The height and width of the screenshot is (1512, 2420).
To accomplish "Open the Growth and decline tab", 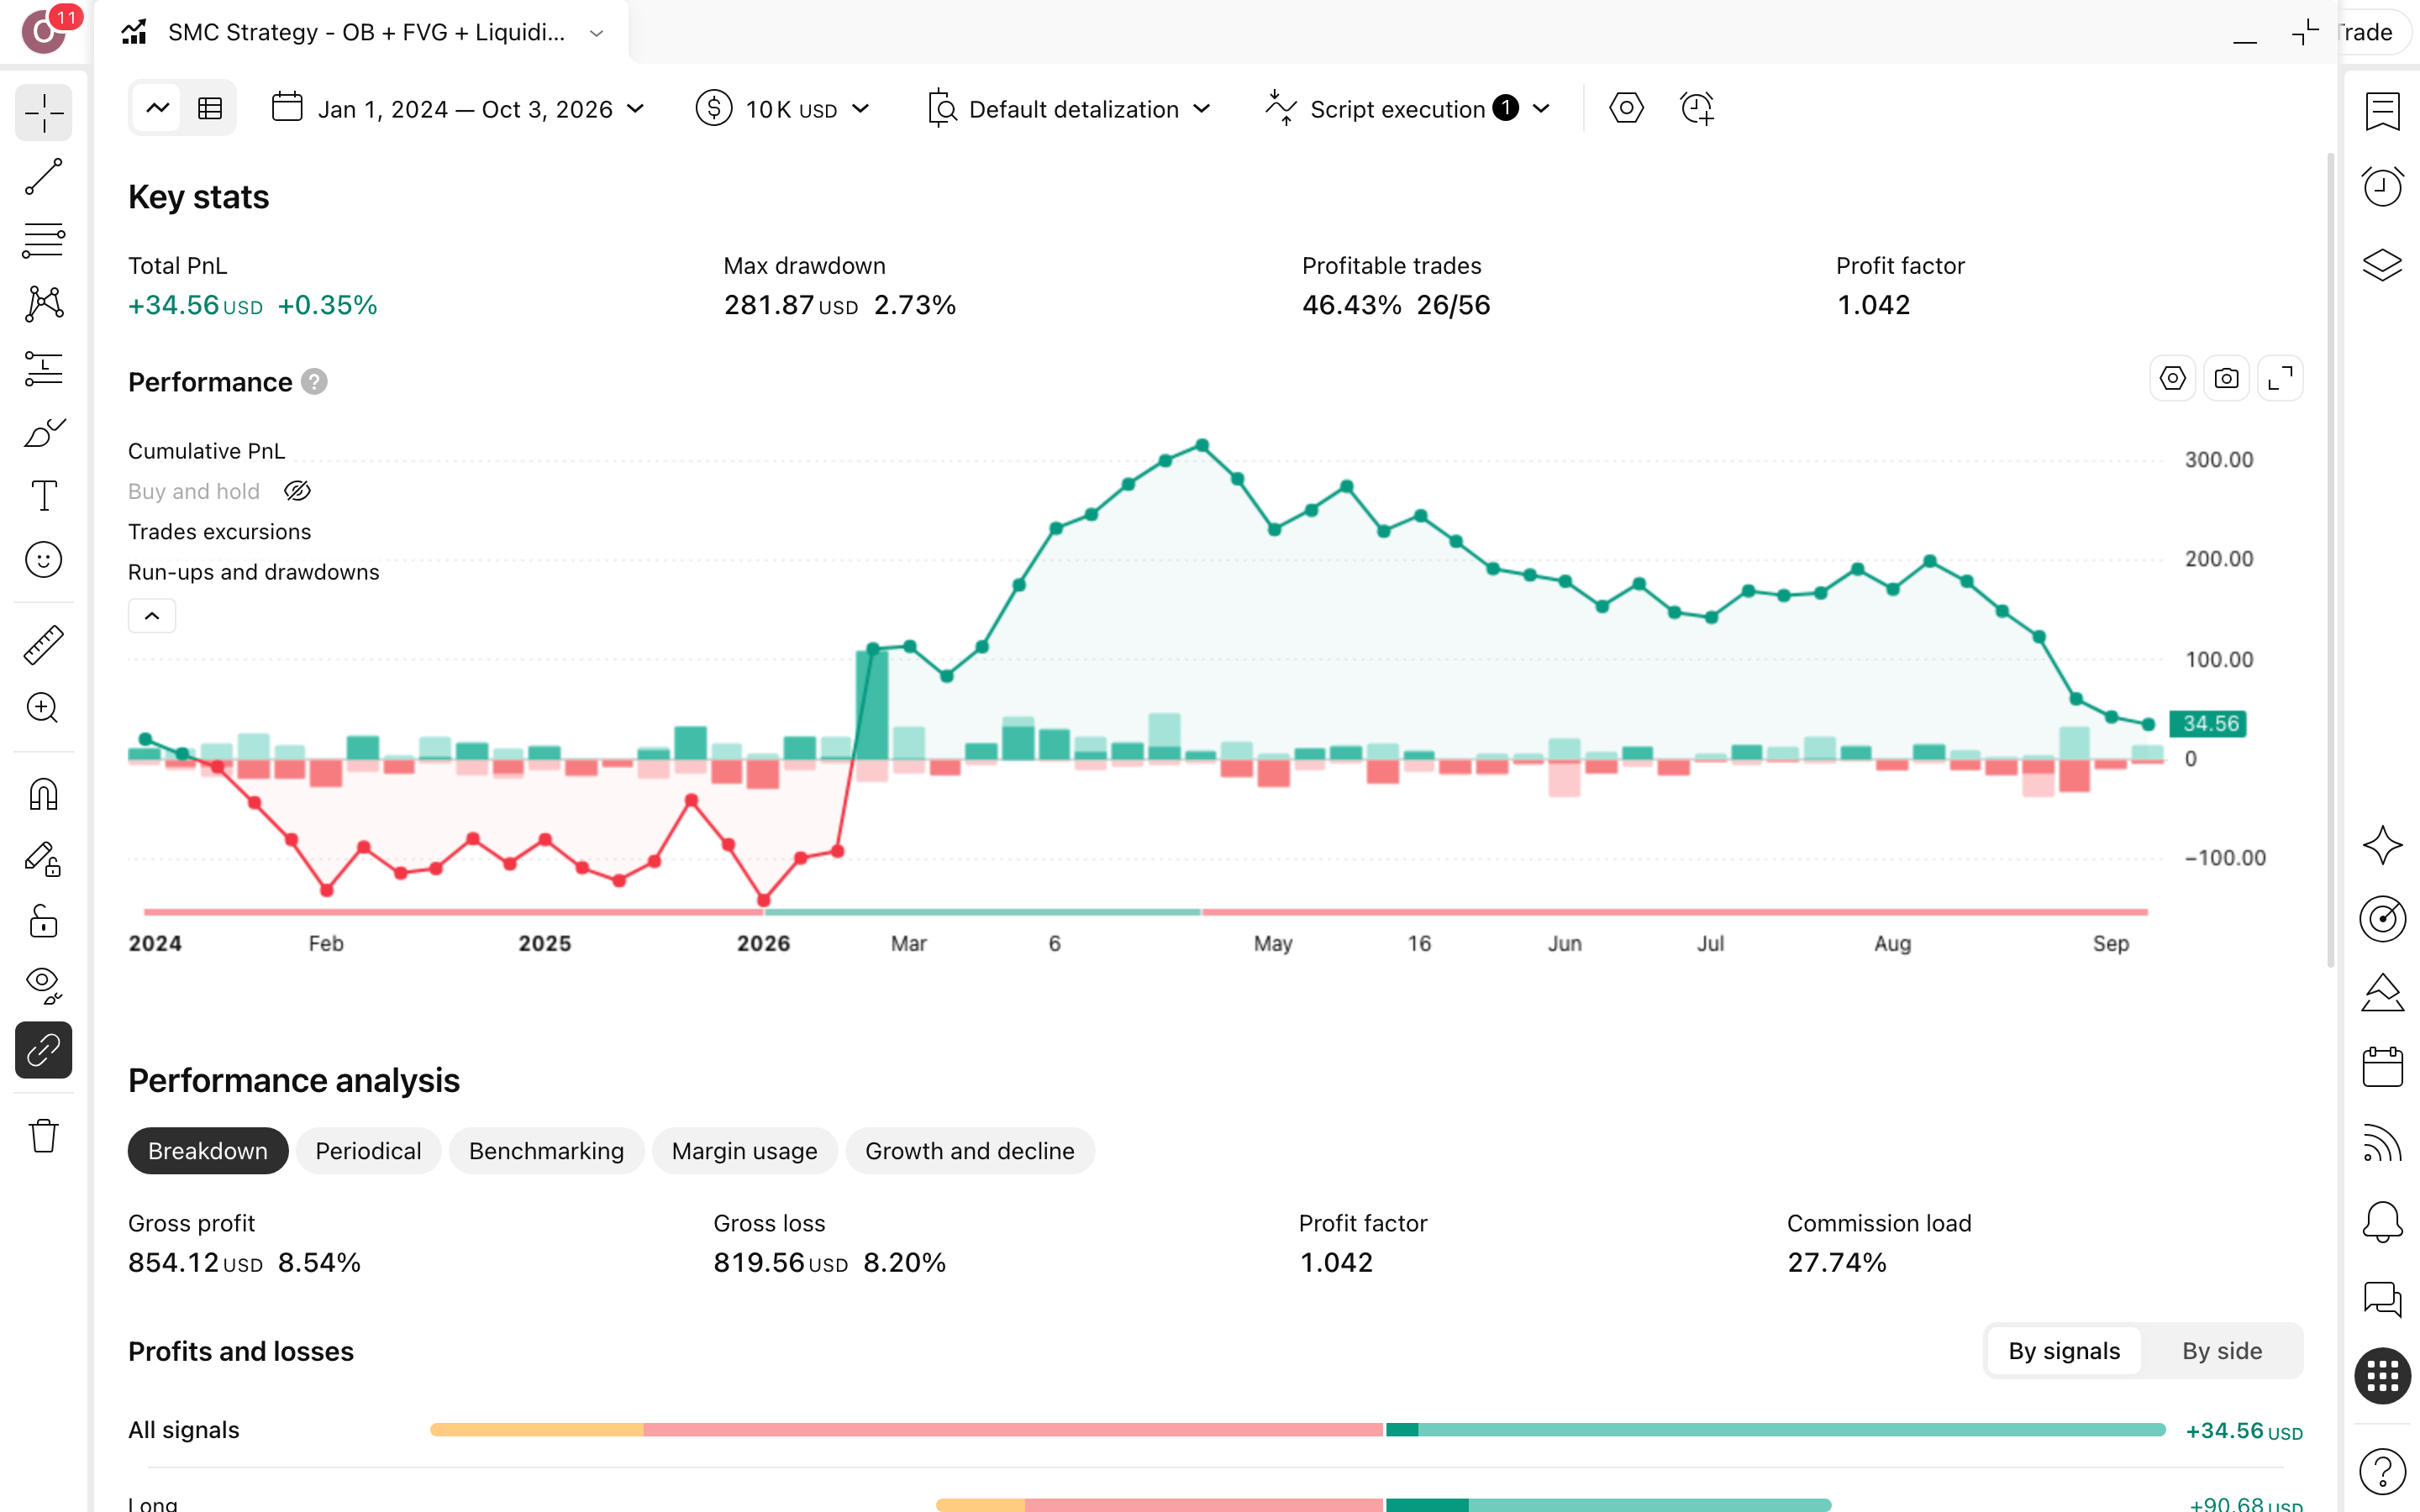I will click(x=969, y=1151).
